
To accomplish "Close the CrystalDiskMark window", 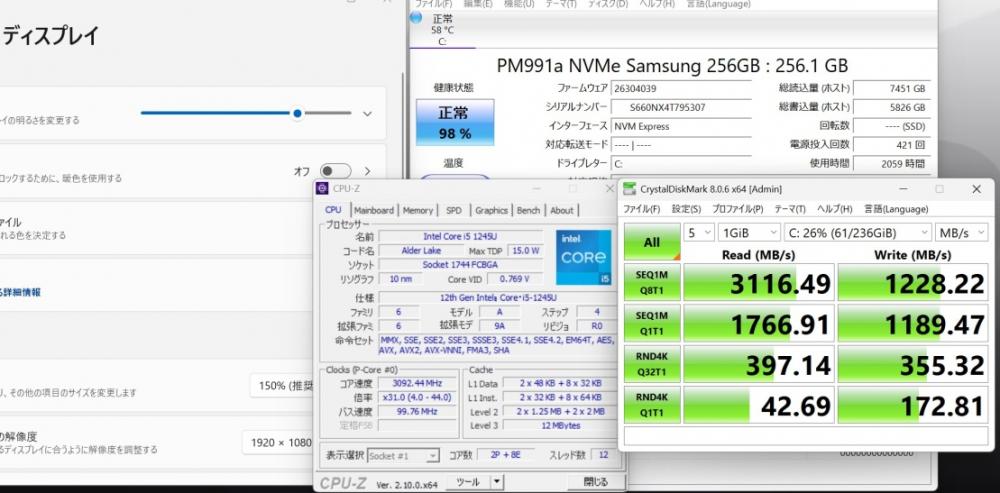I will pos(976,189).
